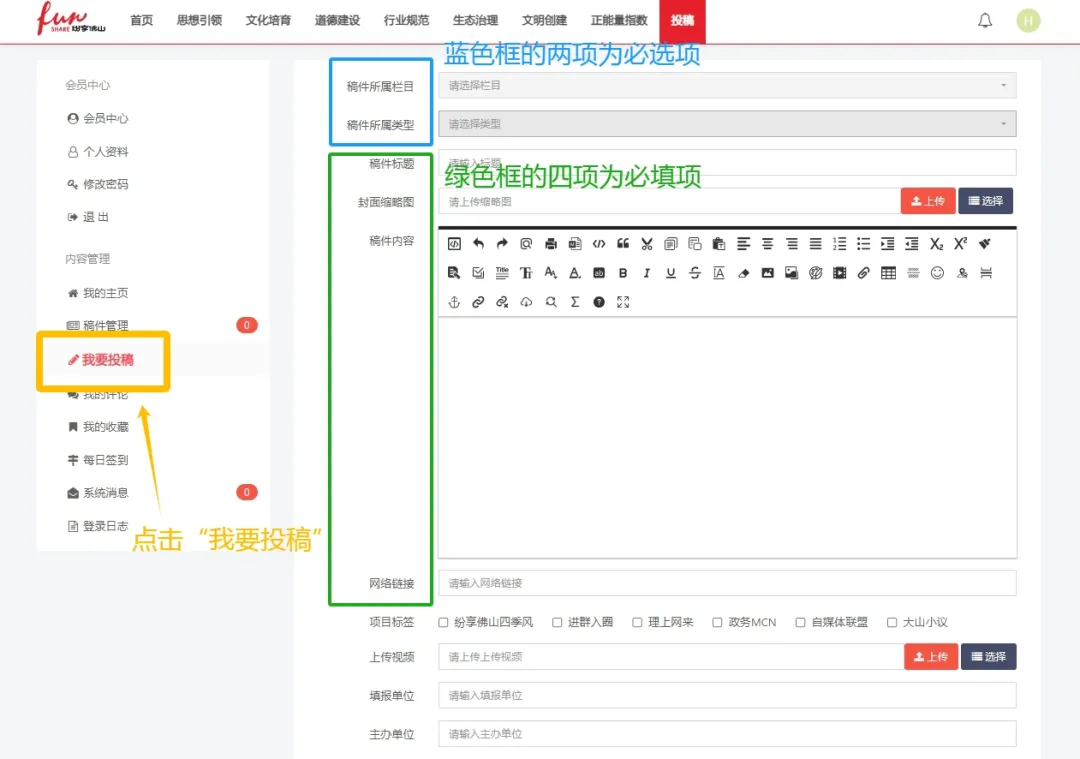Go to 文化培育 in top navigation
1080x759 pixels.
click(268, 21)
